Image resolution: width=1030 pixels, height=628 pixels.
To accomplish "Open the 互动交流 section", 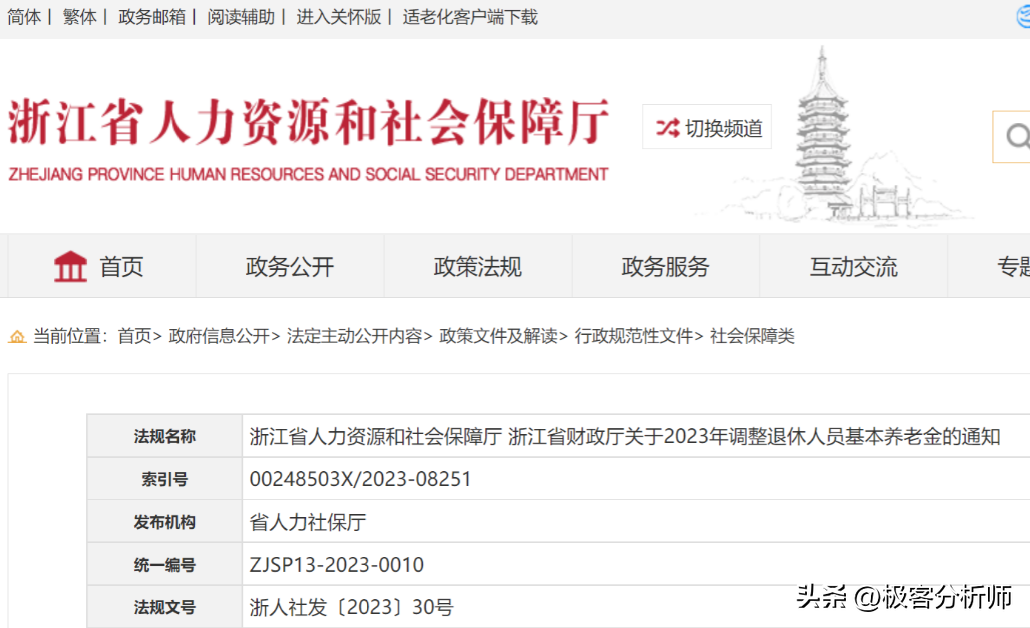I will tap(854, 265).
